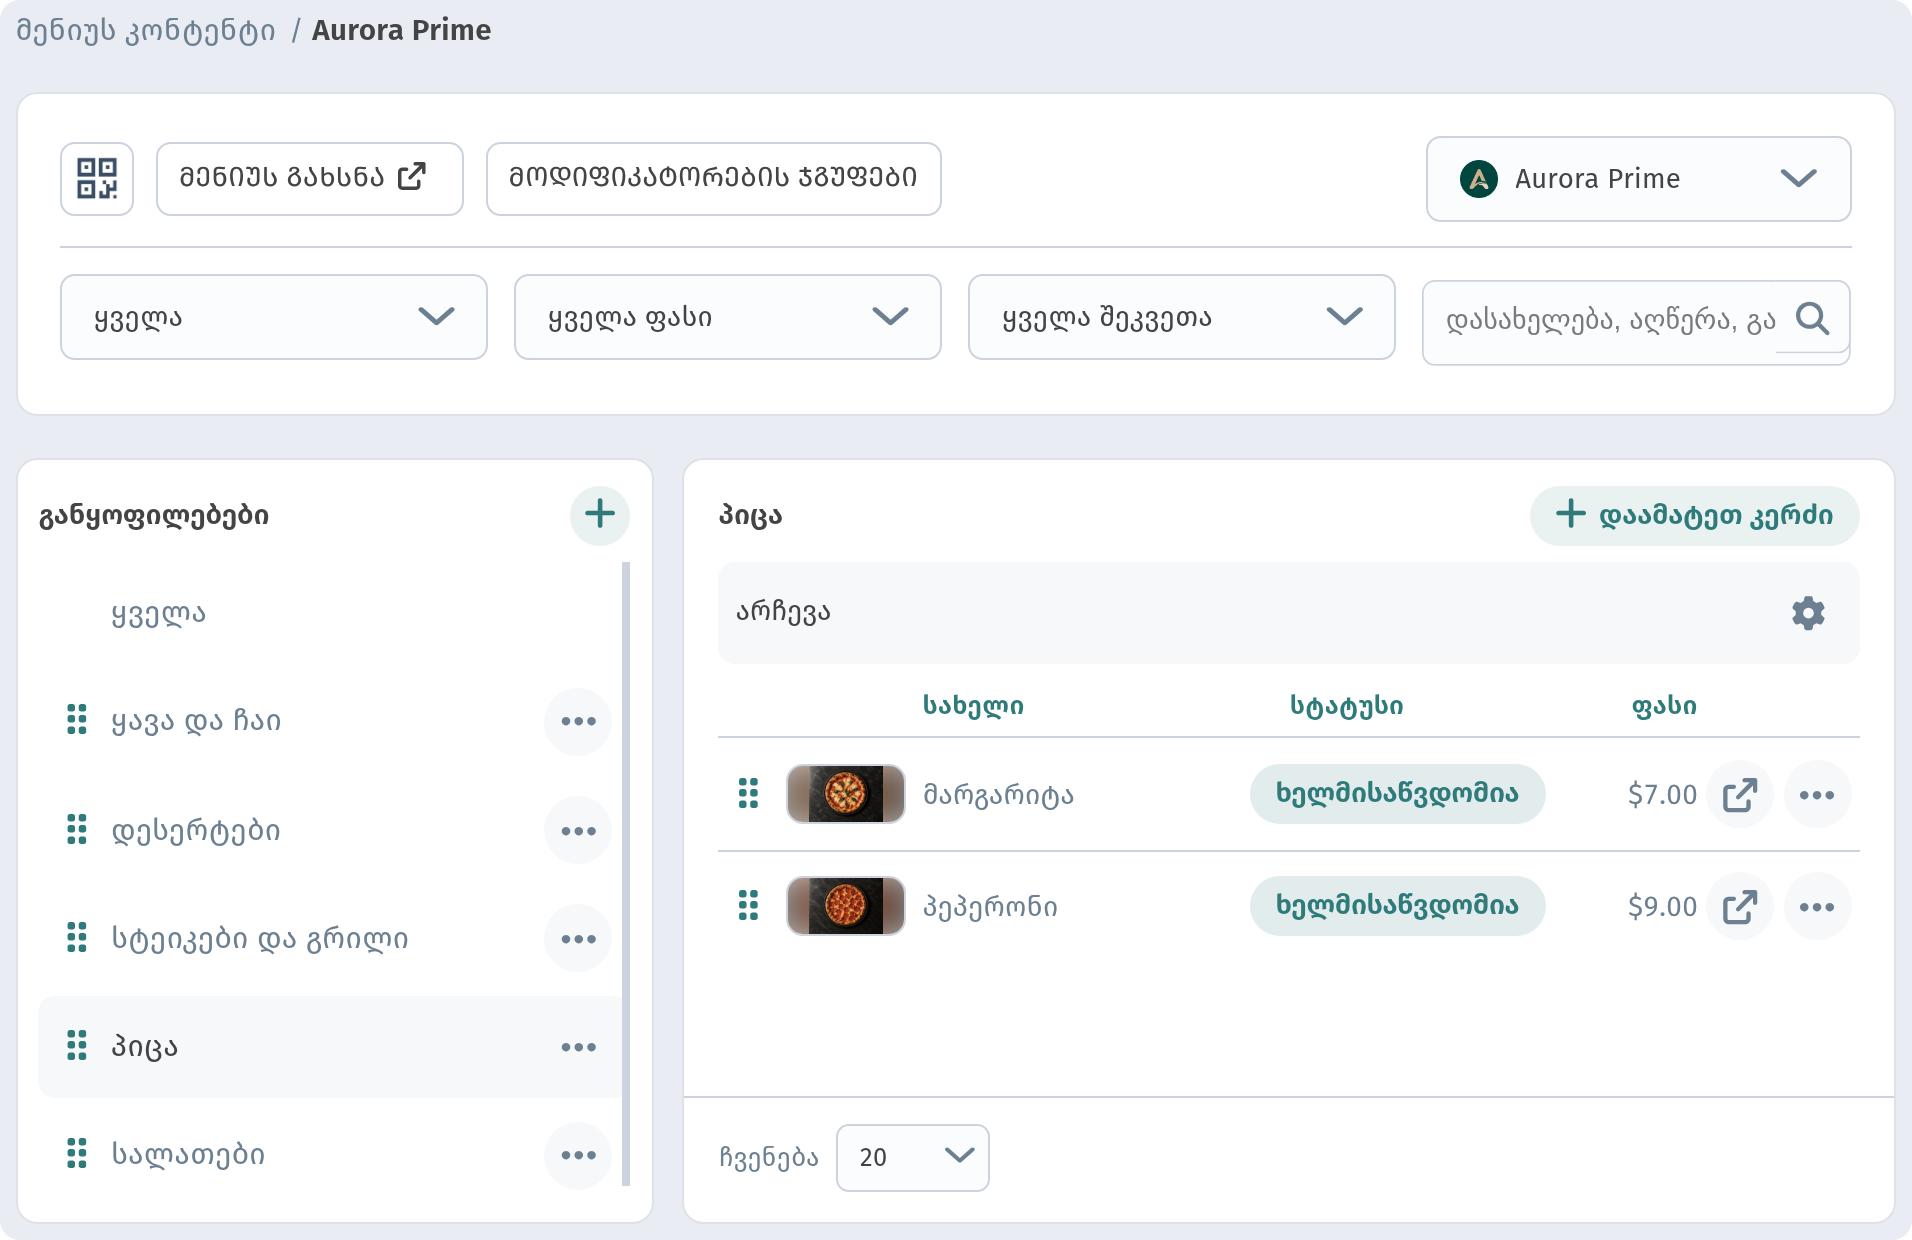
Task: Click დაამატეთ კერძი add dish button
Action: point(1695,515)
